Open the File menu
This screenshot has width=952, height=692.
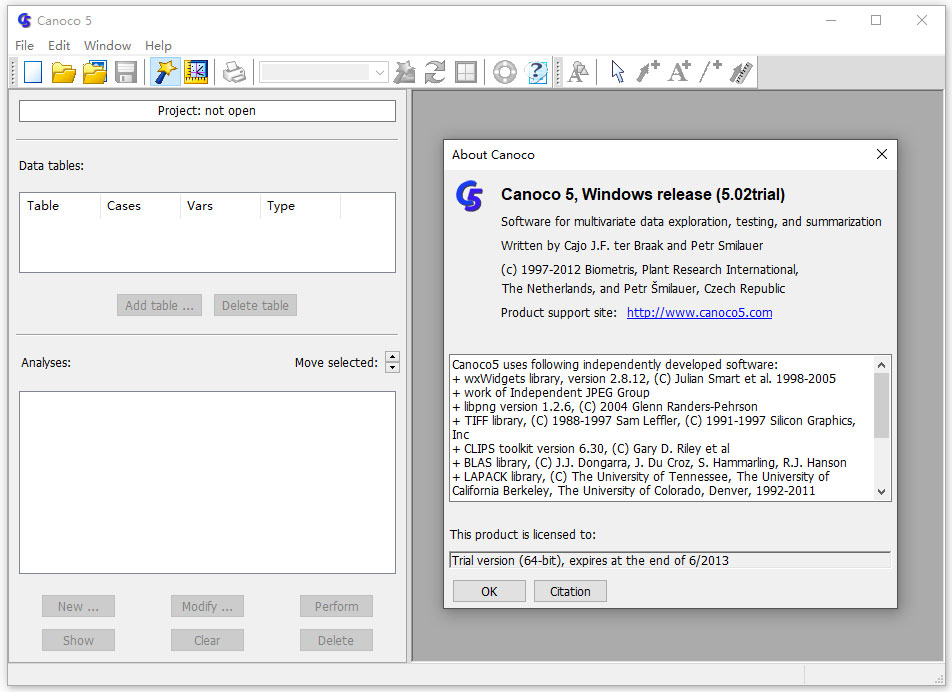(x=24, y=46)
